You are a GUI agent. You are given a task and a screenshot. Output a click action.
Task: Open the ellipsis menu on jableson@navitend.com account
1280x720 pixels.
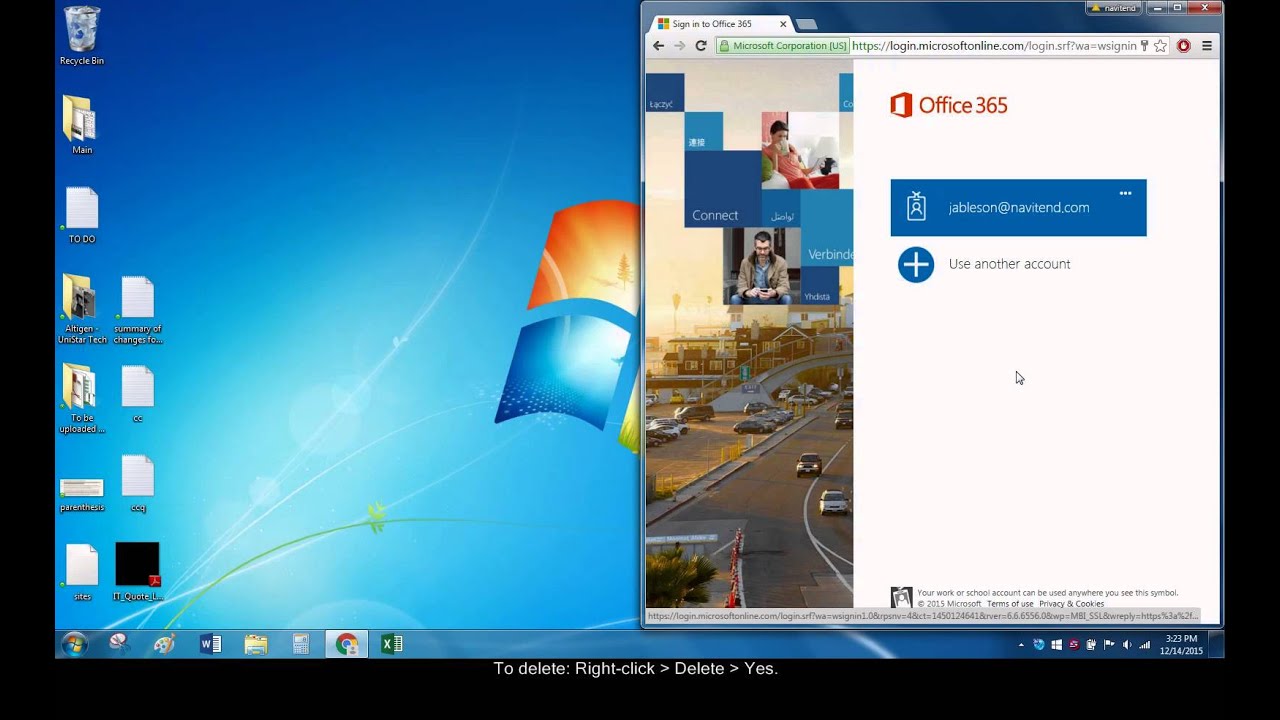[1125, 193]
